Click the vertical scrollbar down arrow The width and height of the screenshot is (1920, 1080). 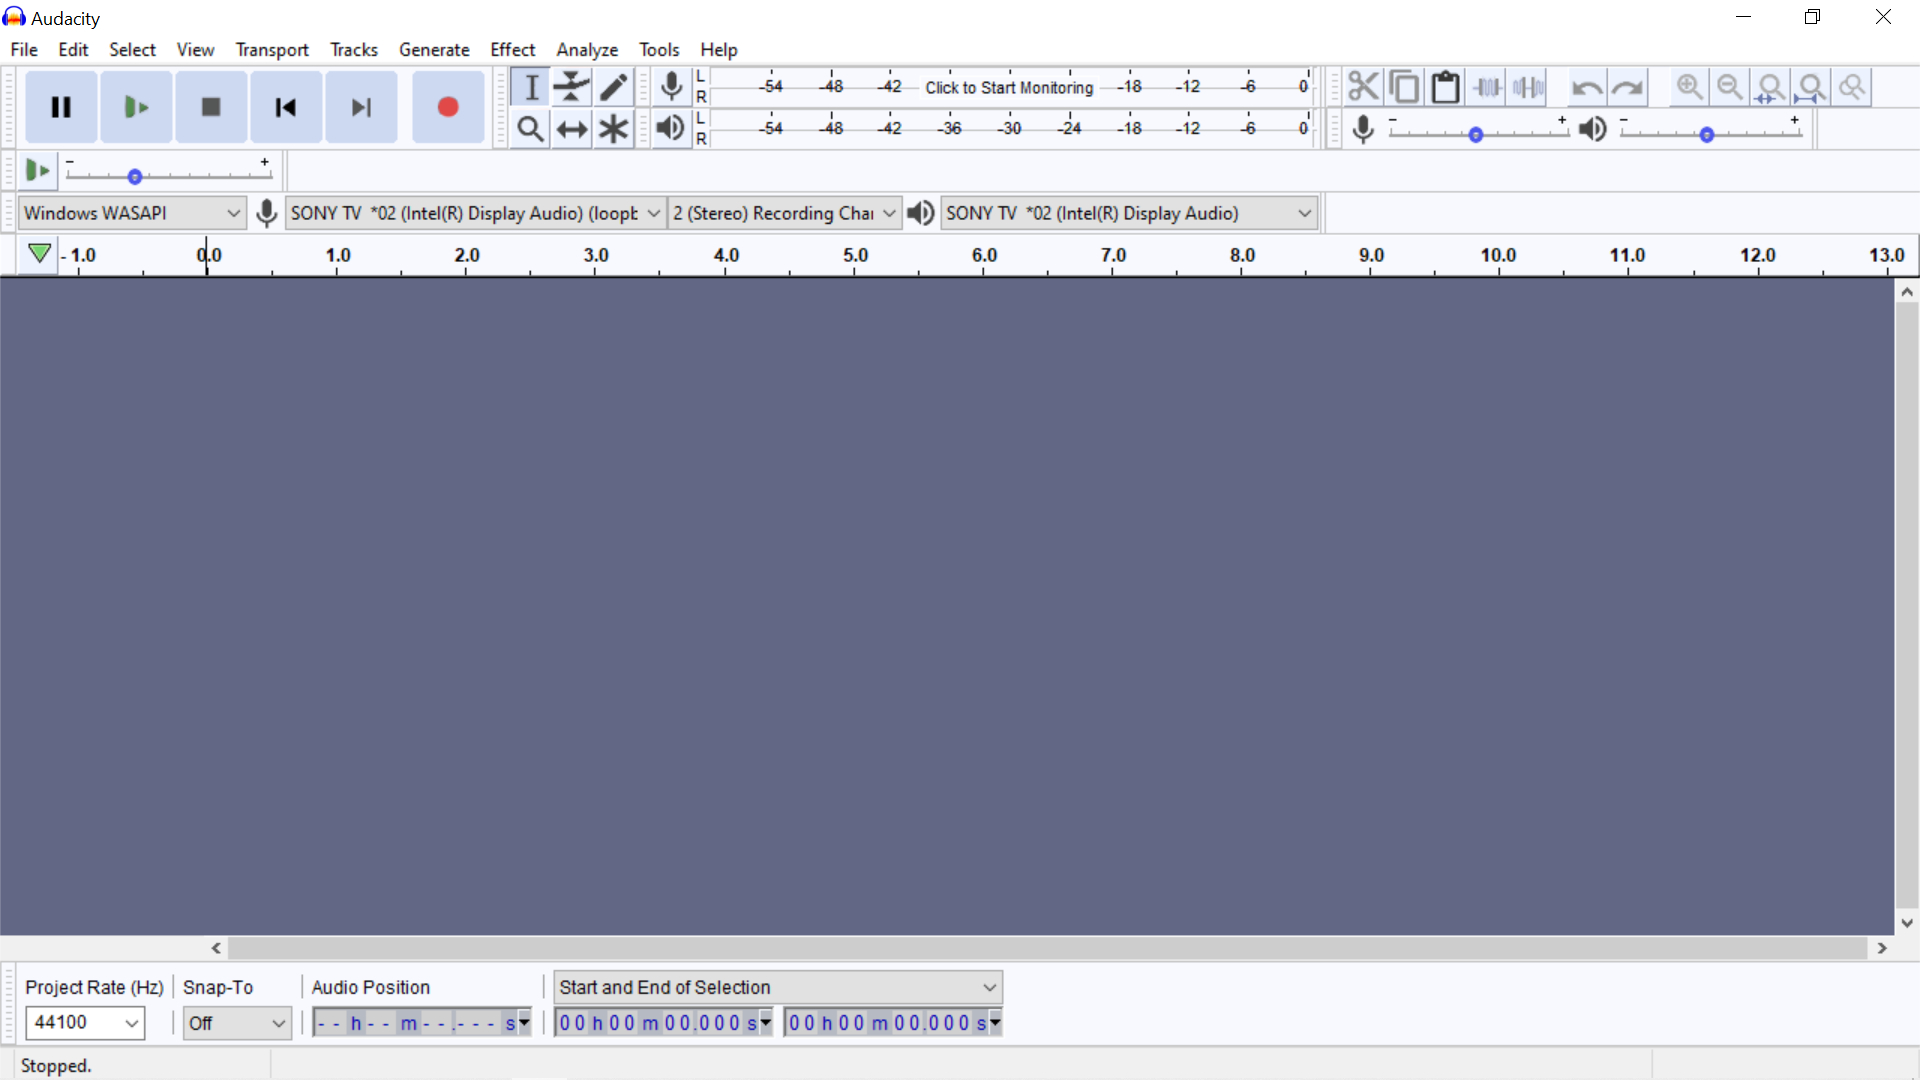1907,923
